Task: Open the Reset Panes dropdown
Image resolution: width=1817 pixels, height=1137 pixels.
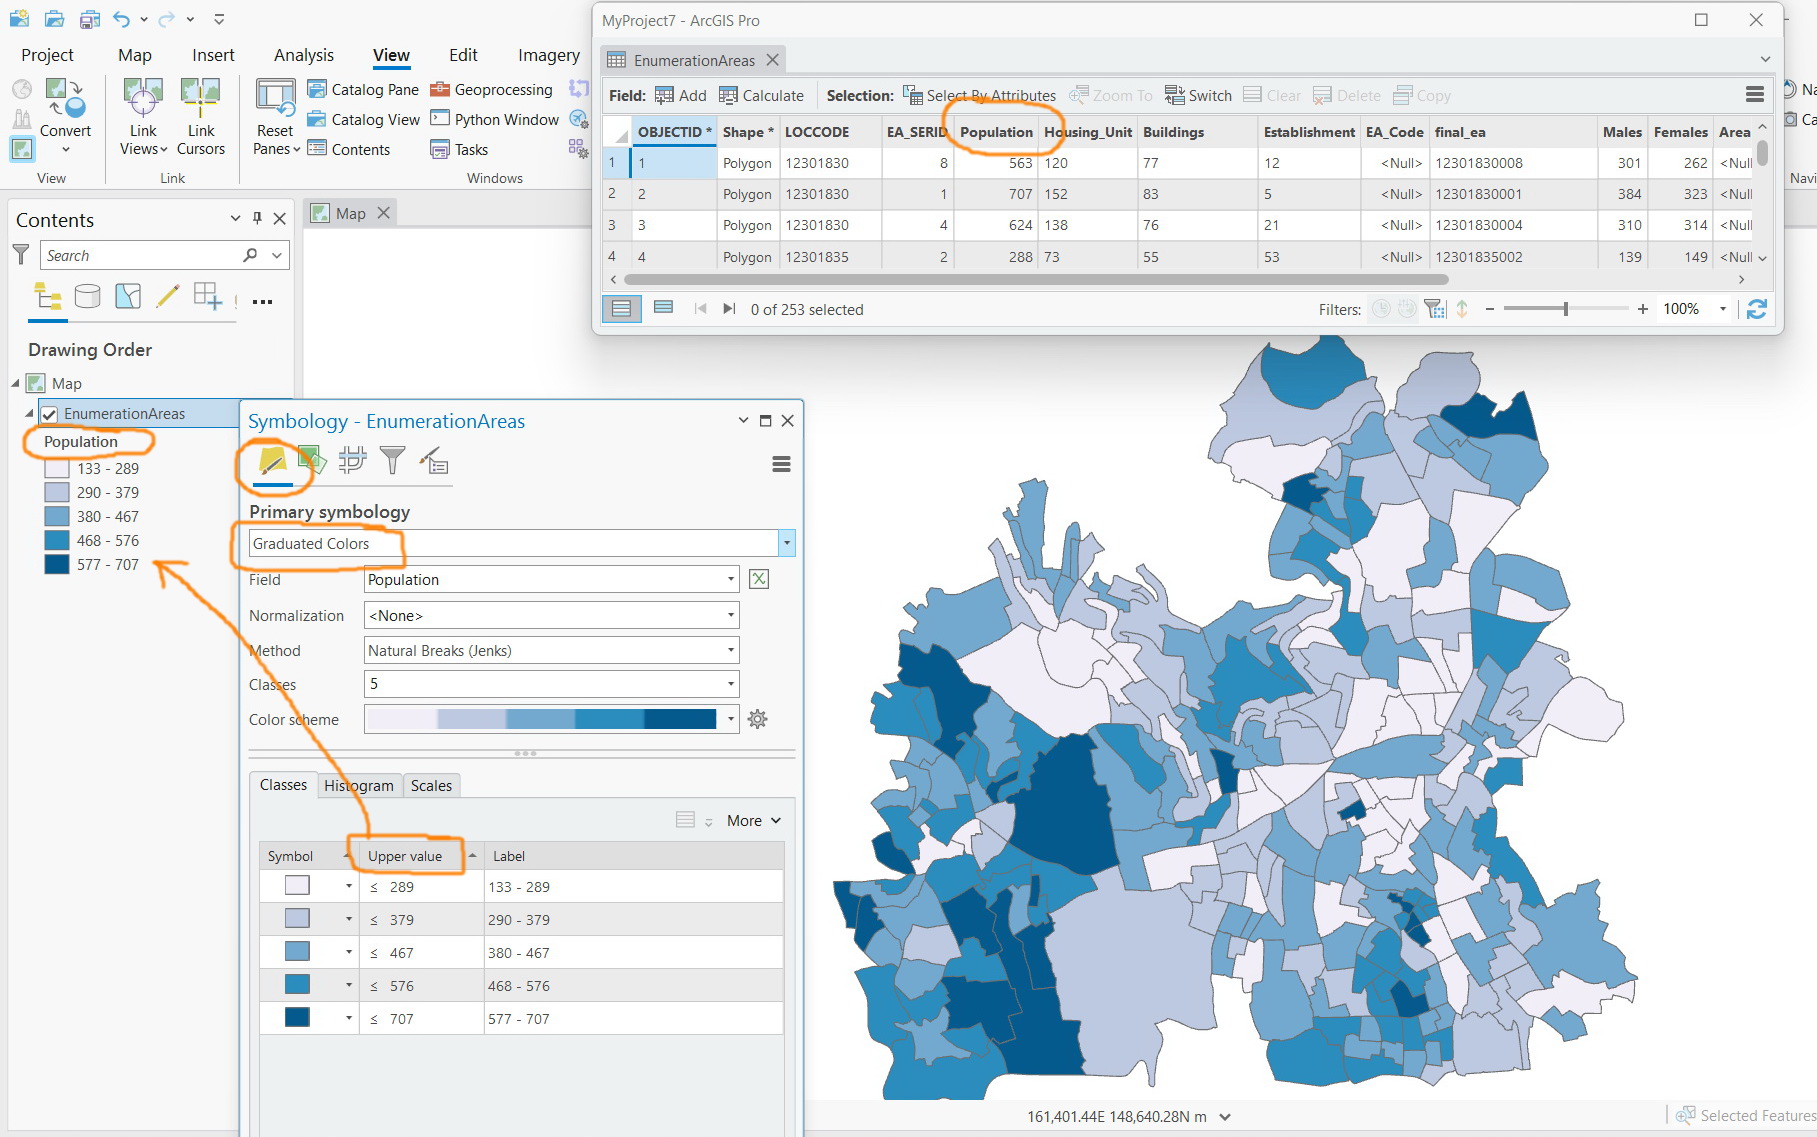Action: point(276,140)
